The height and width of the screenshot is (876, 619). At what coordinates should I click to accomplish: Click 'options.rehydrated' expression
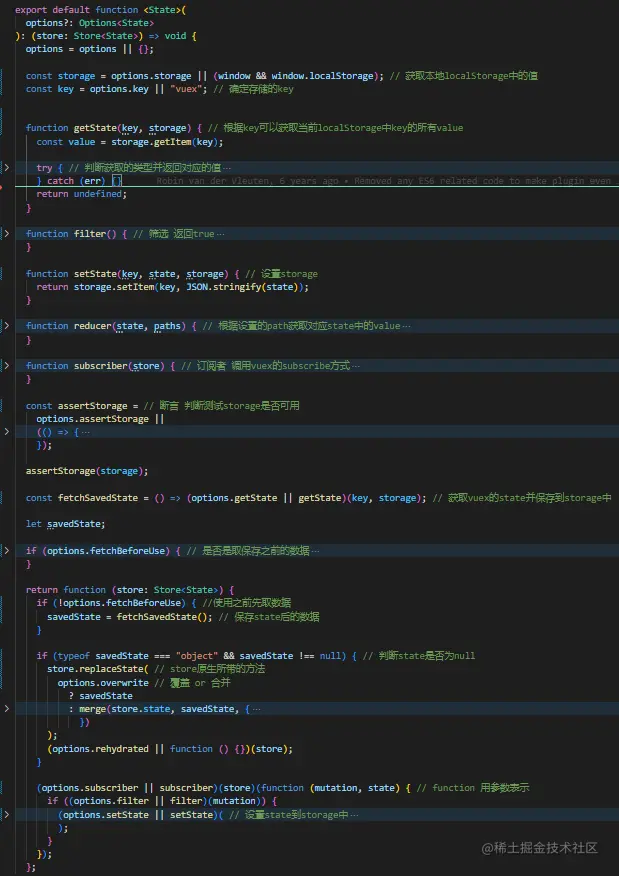click(x=101, y=749)
